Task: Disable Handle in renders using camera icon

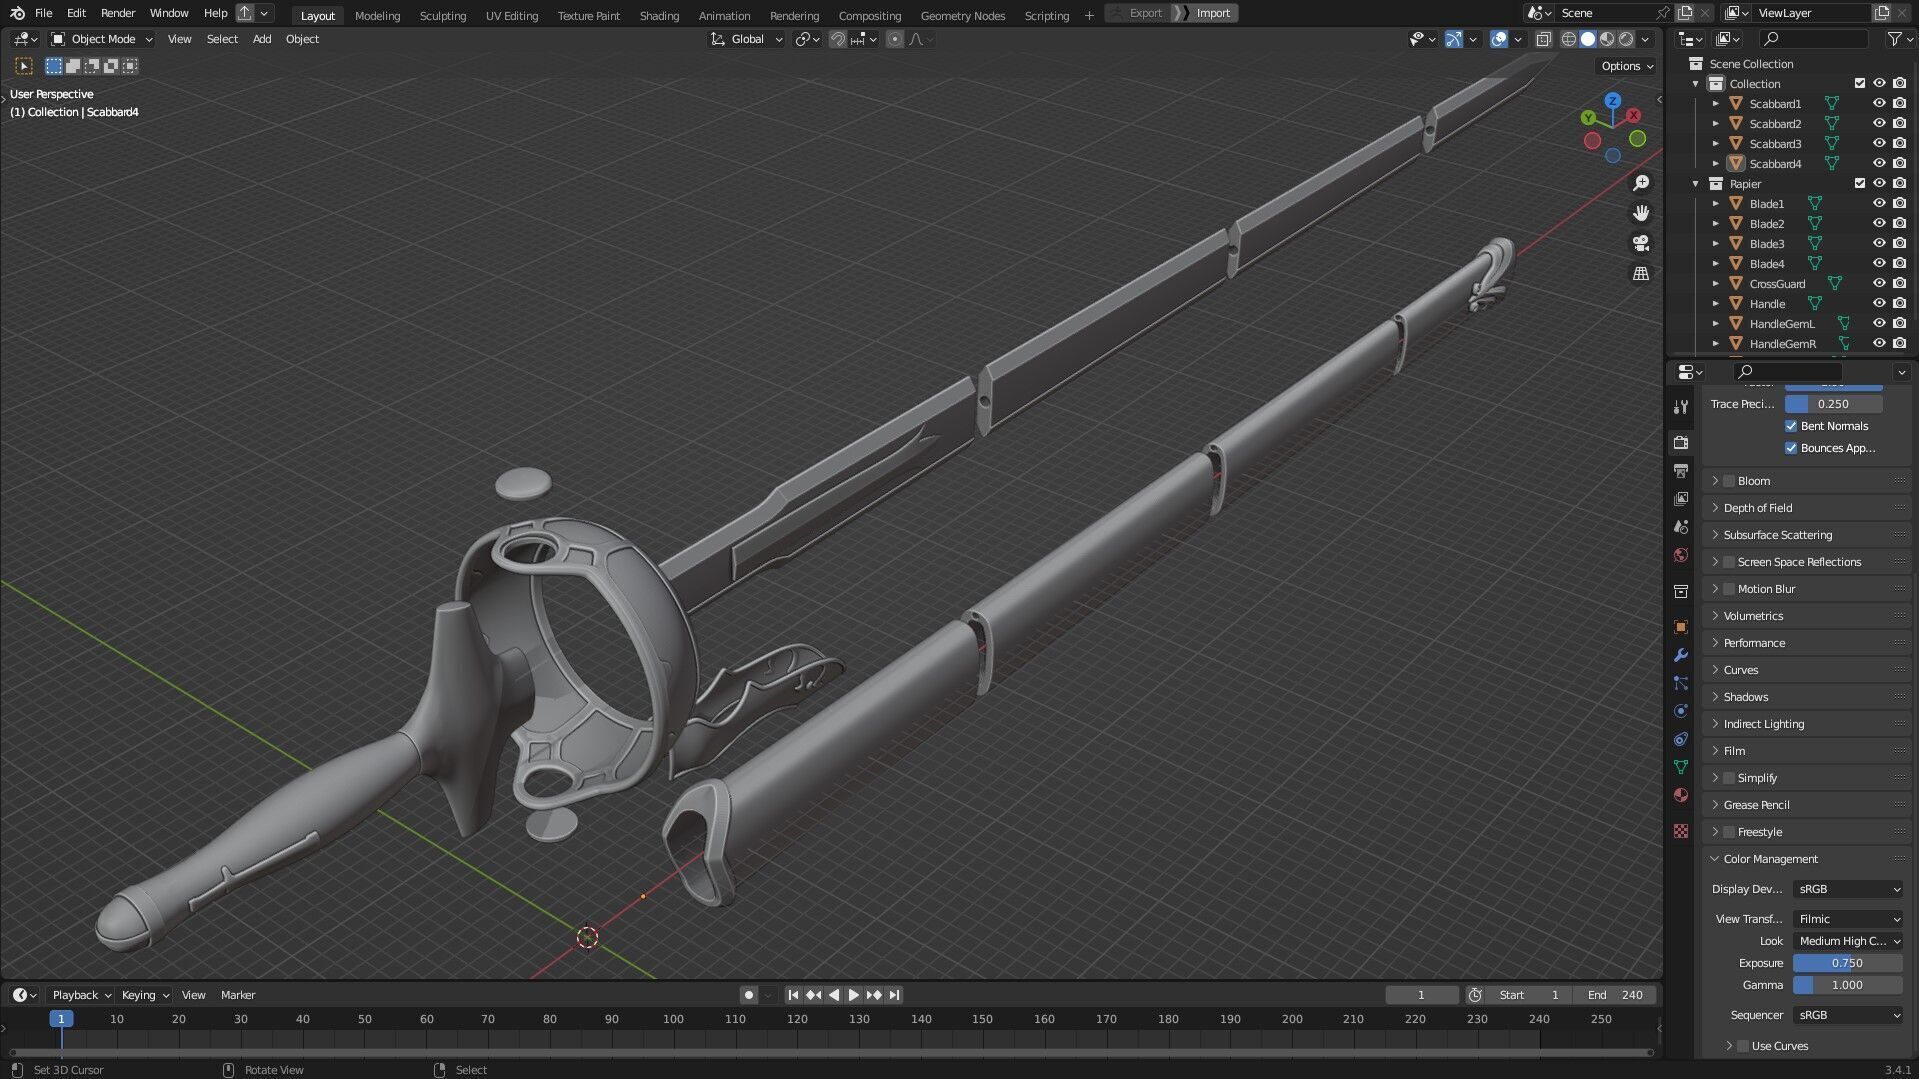Action: pos(1899,303)
